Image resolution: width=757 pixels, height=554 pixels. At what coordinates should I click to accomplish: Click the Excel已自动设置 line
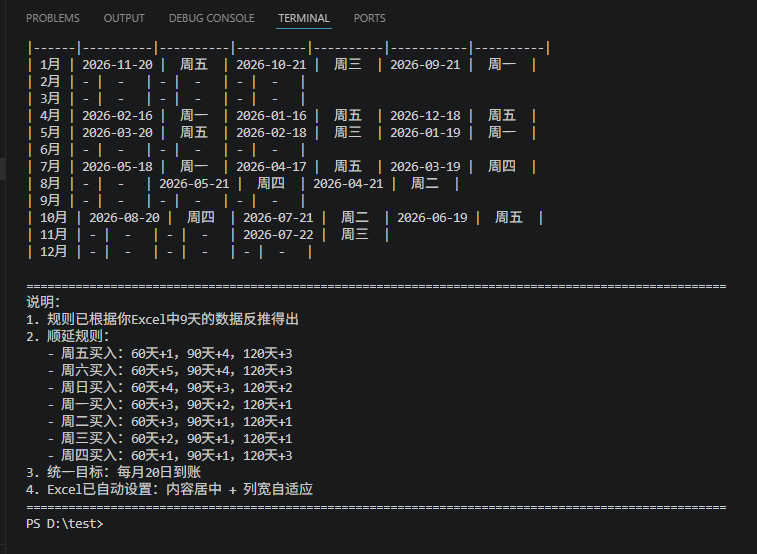pos(169,489)
